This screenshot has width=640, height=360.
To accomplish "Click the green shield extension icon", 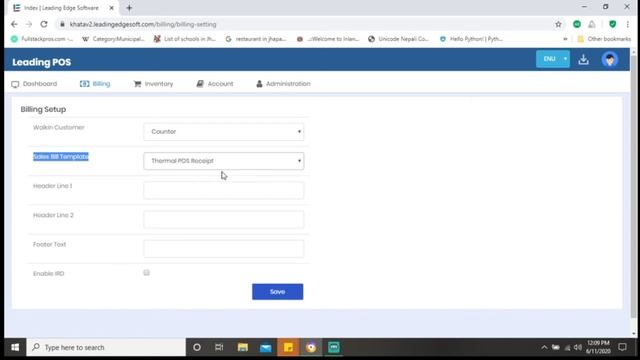I will (612, 24).
